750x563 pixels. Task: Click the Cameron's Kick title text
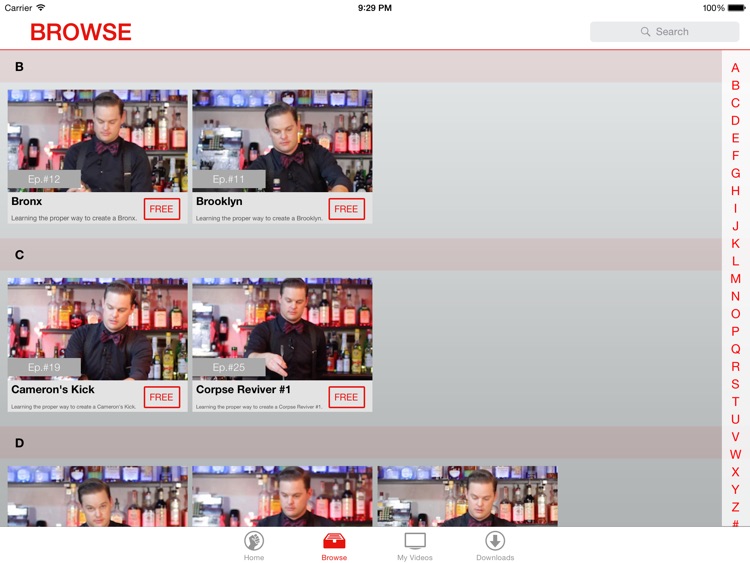[53, 389]
